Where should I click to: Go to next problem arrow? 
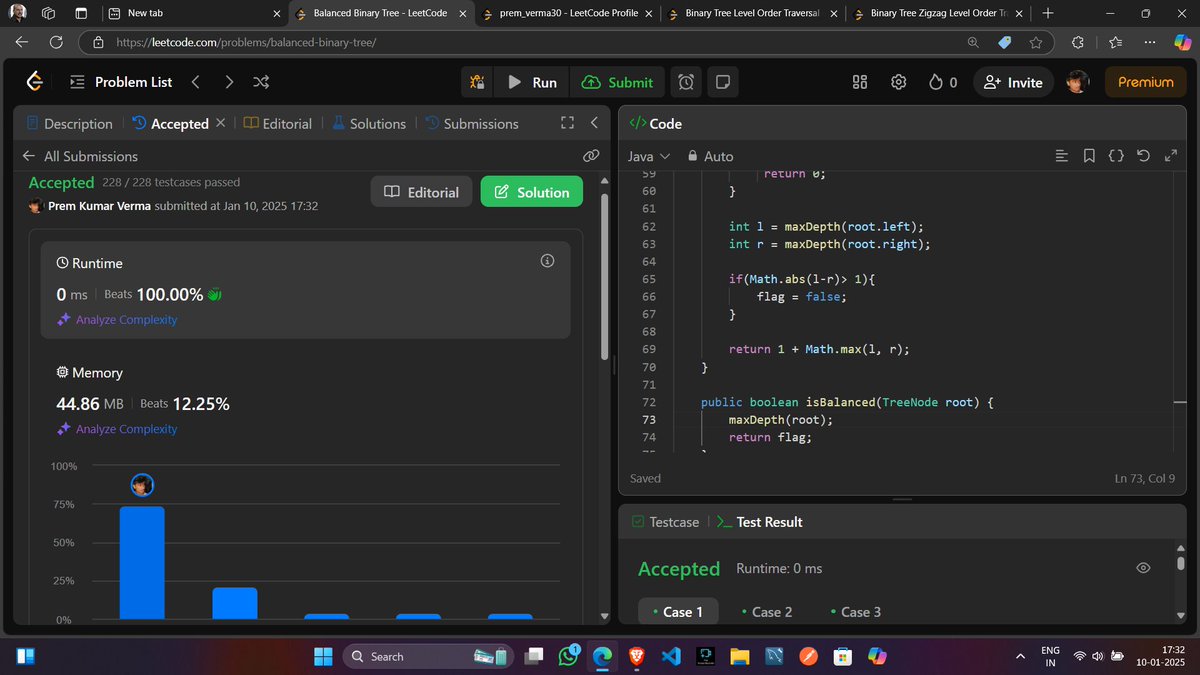point(229,82)
